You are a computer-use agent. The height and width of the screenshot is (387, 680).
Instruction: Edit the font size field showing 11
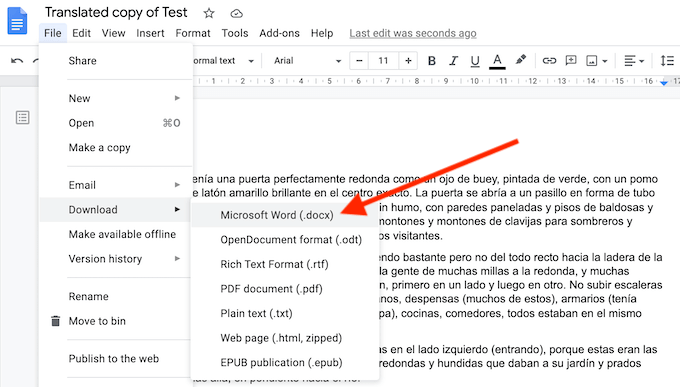click(x=383, y=61)
